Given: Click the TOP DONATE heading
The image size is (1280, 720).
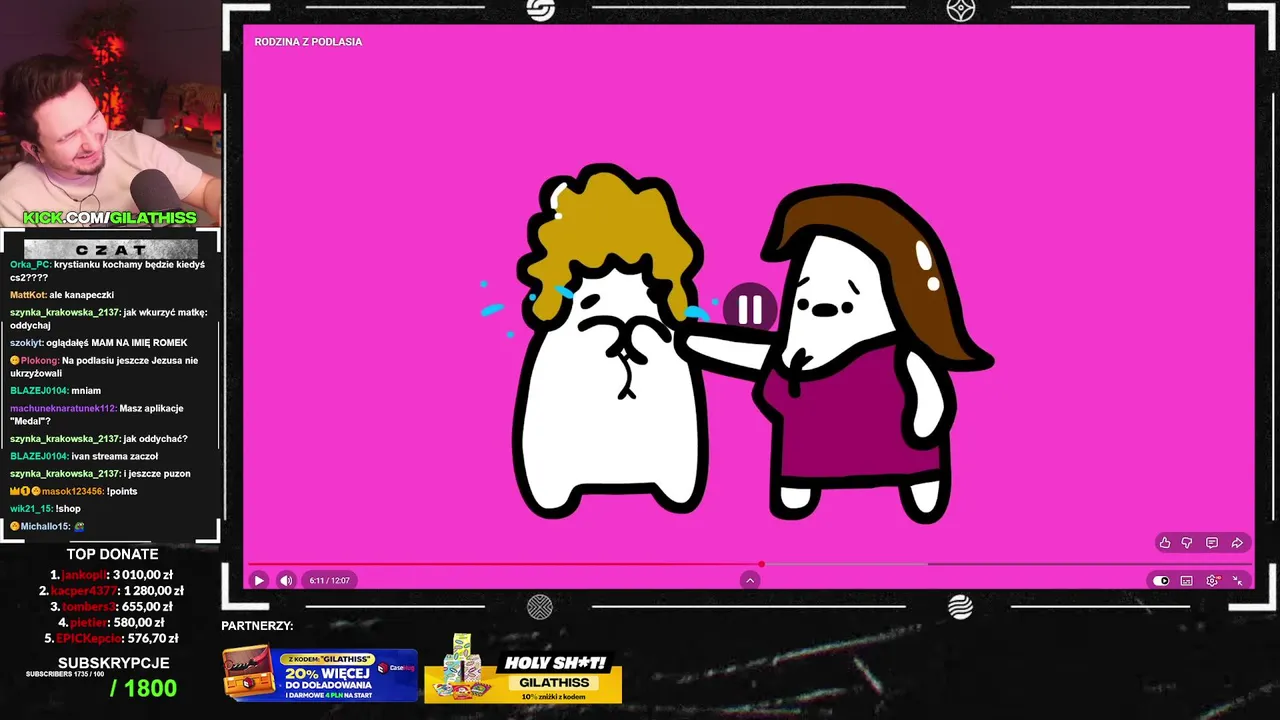Looking at the screenshot, I should 112,554.
